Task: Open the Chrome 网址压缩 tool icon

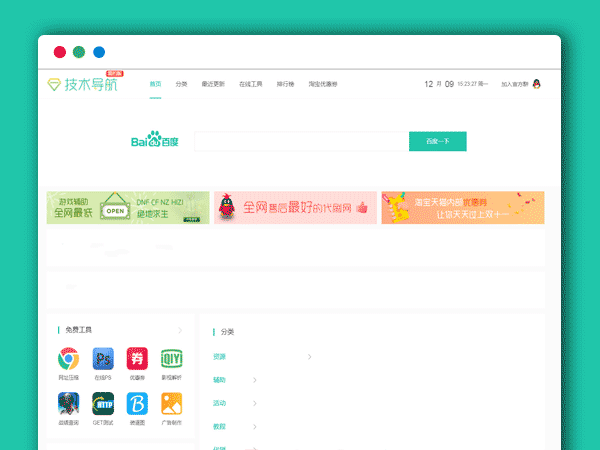Action: [x=69, y=359]
